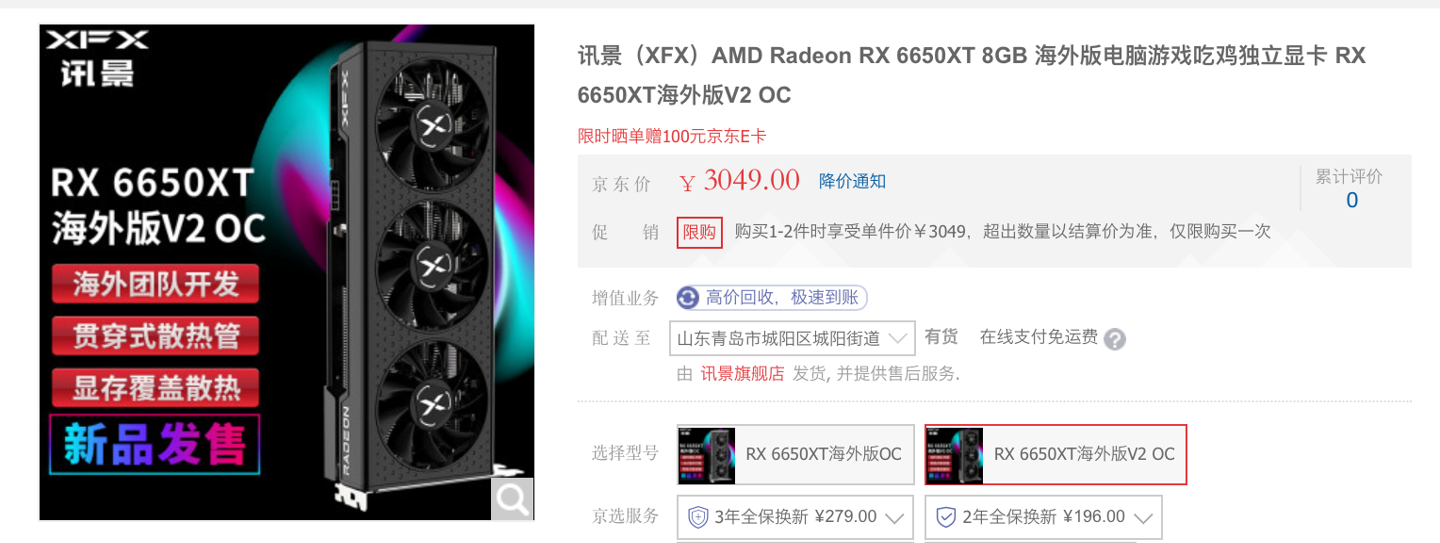Click the magnifier zoom icon on product image

click(x=512, y=498)
